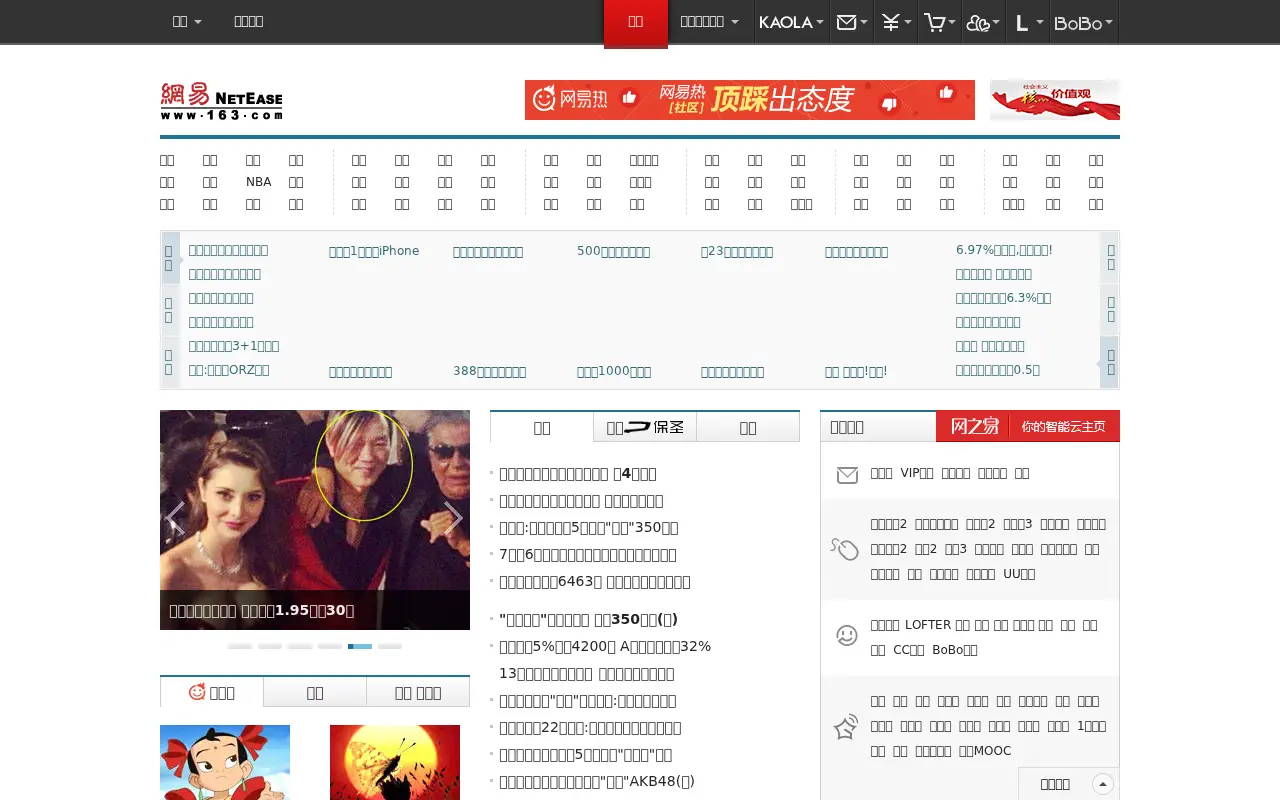Click thumbs-down icon in top banner
The height and width of the screenshot is (800, 1280).
coord(889,103)
